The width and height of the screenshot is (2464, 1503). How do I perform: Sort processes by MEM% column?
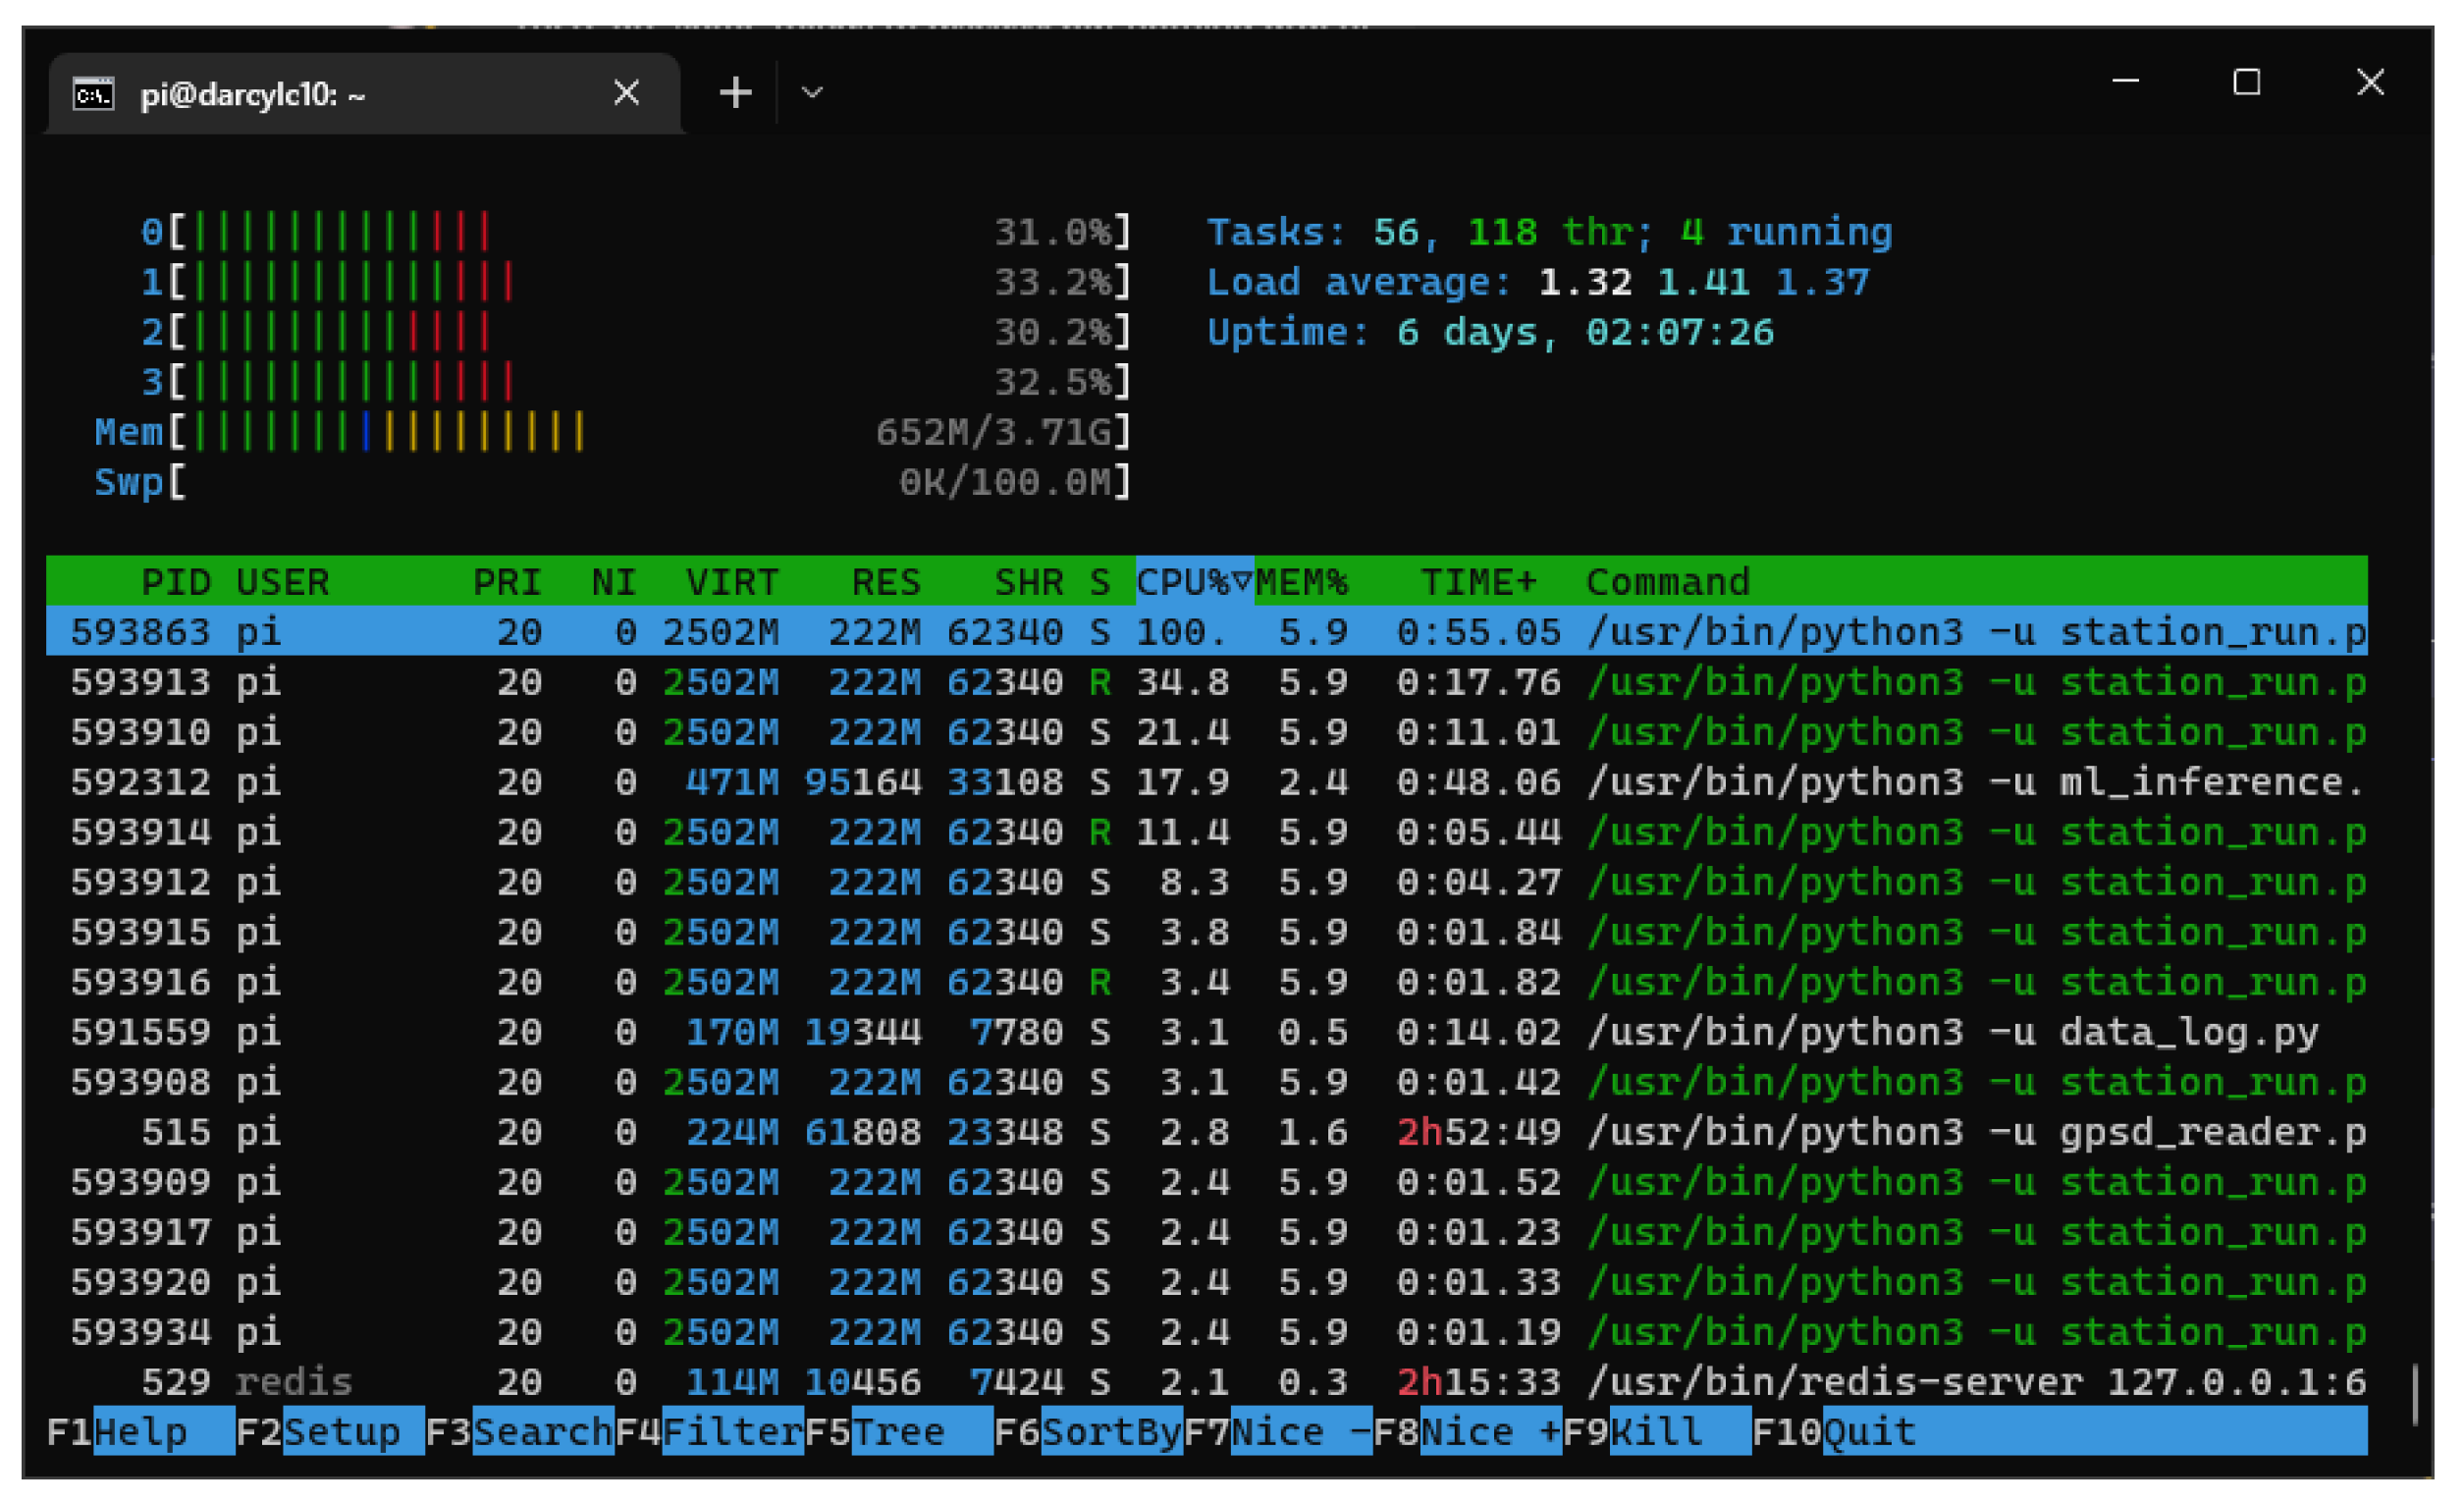coord(1301,581)
